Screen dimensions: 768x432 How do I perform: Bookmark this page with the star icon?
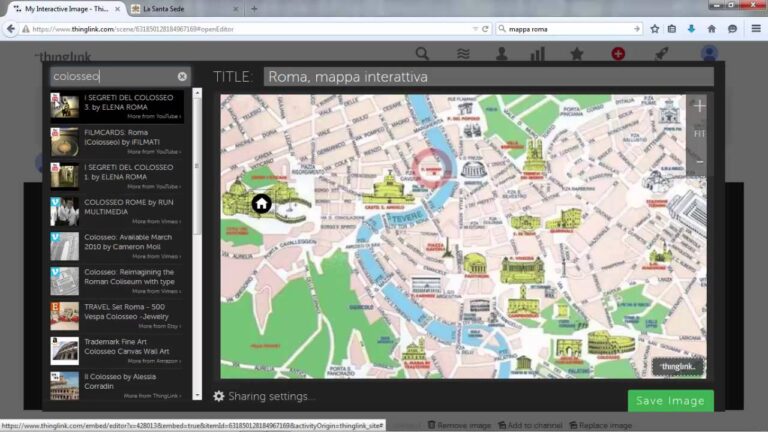(654, 29)
